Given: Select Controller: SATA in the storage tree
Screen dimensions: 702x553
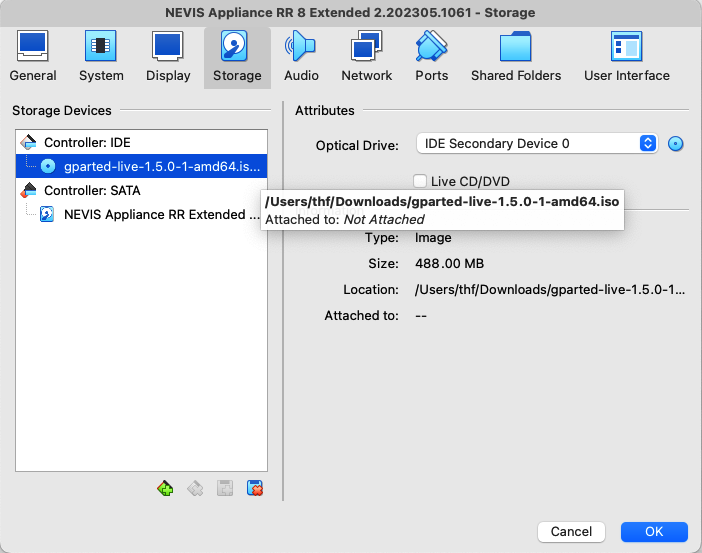Looking at the screenshot, I should tap(91, 190).
